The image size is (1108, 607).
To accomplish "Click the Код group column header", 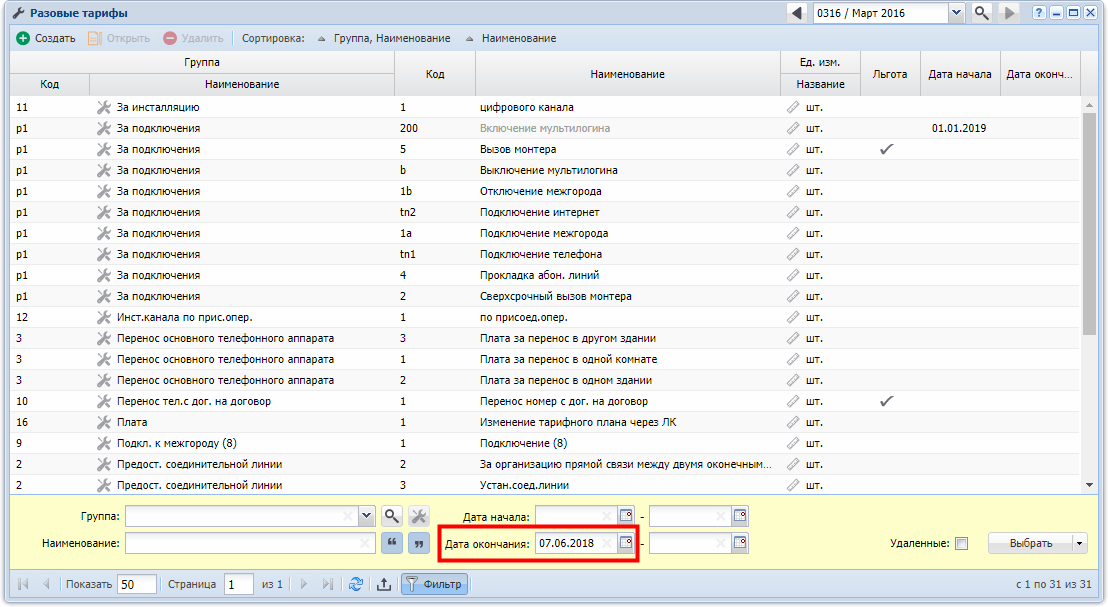I will click(49, 84).
